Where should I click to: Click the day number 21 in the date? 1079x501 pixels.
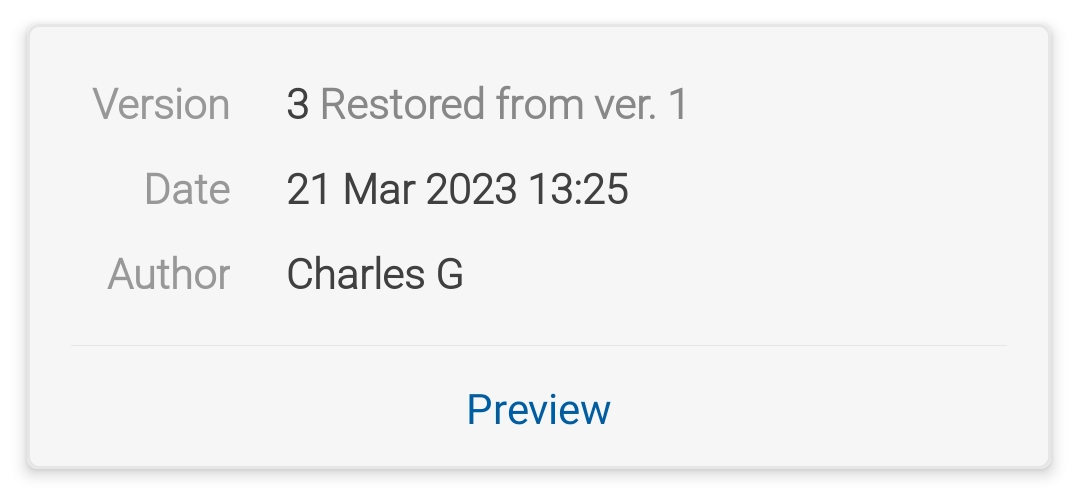click(309, 189)
